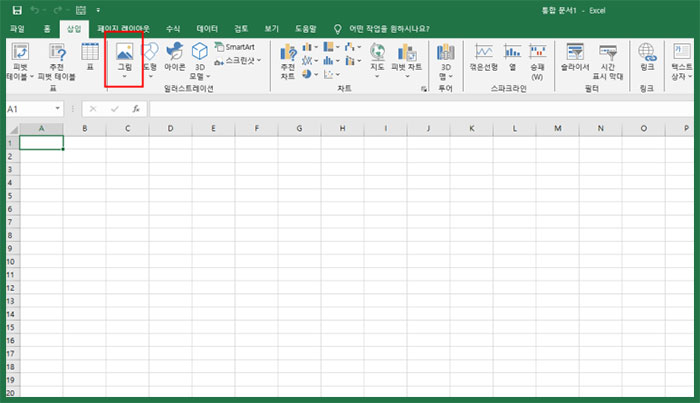This screenshot has height=403, width=700.
Task: Insert a statistic chart
Action: (331, 60)
